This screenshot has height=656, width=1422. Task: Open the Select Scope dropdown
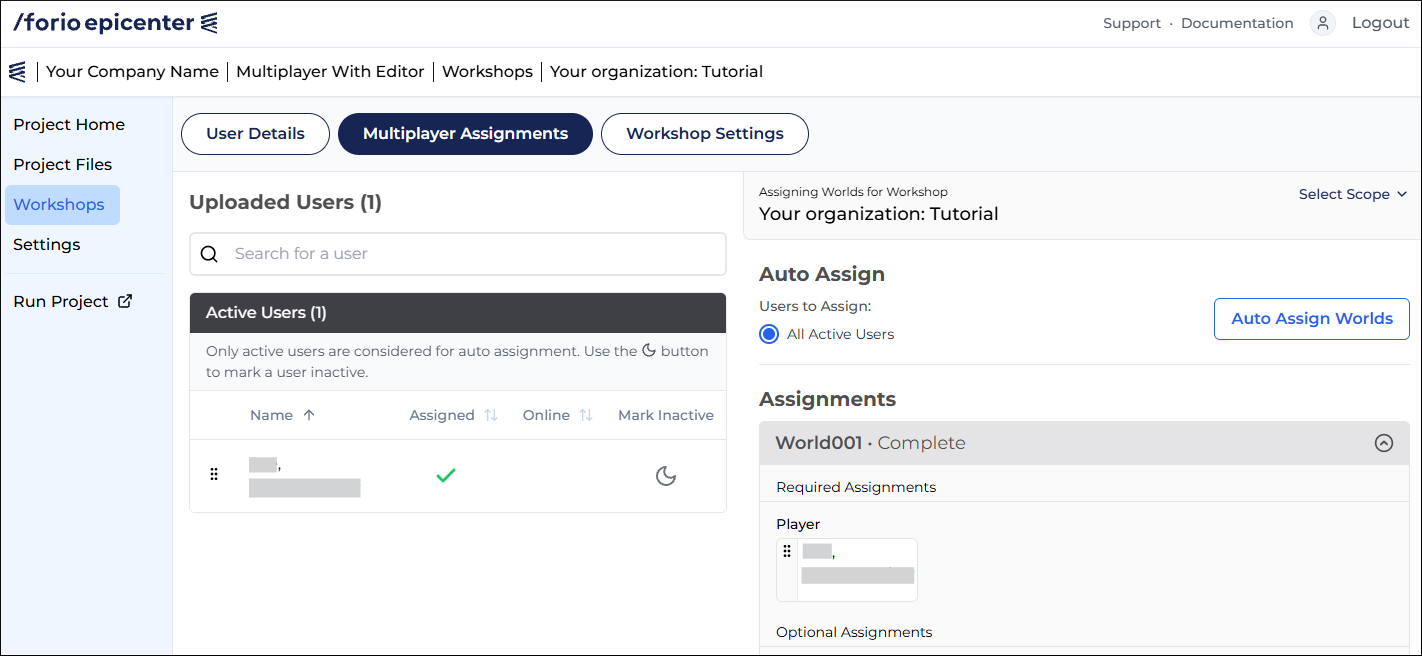(x=1353, y=193)
